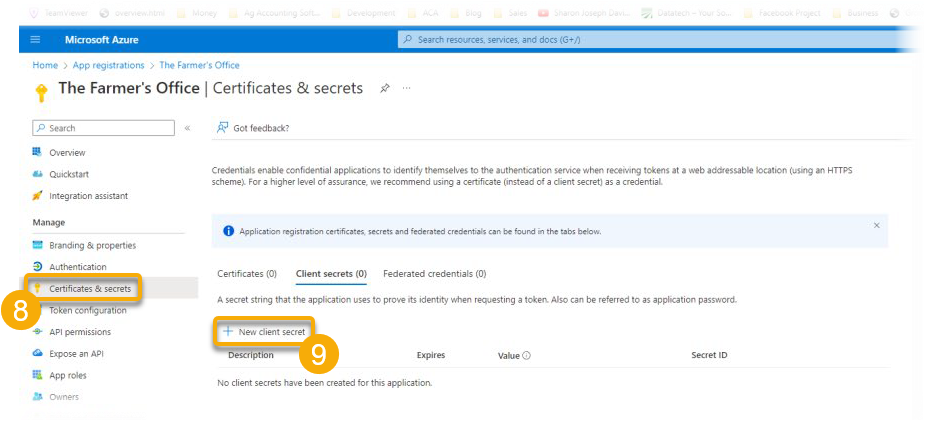Open Integration assistant rocket icon

(x=38, y=196)
